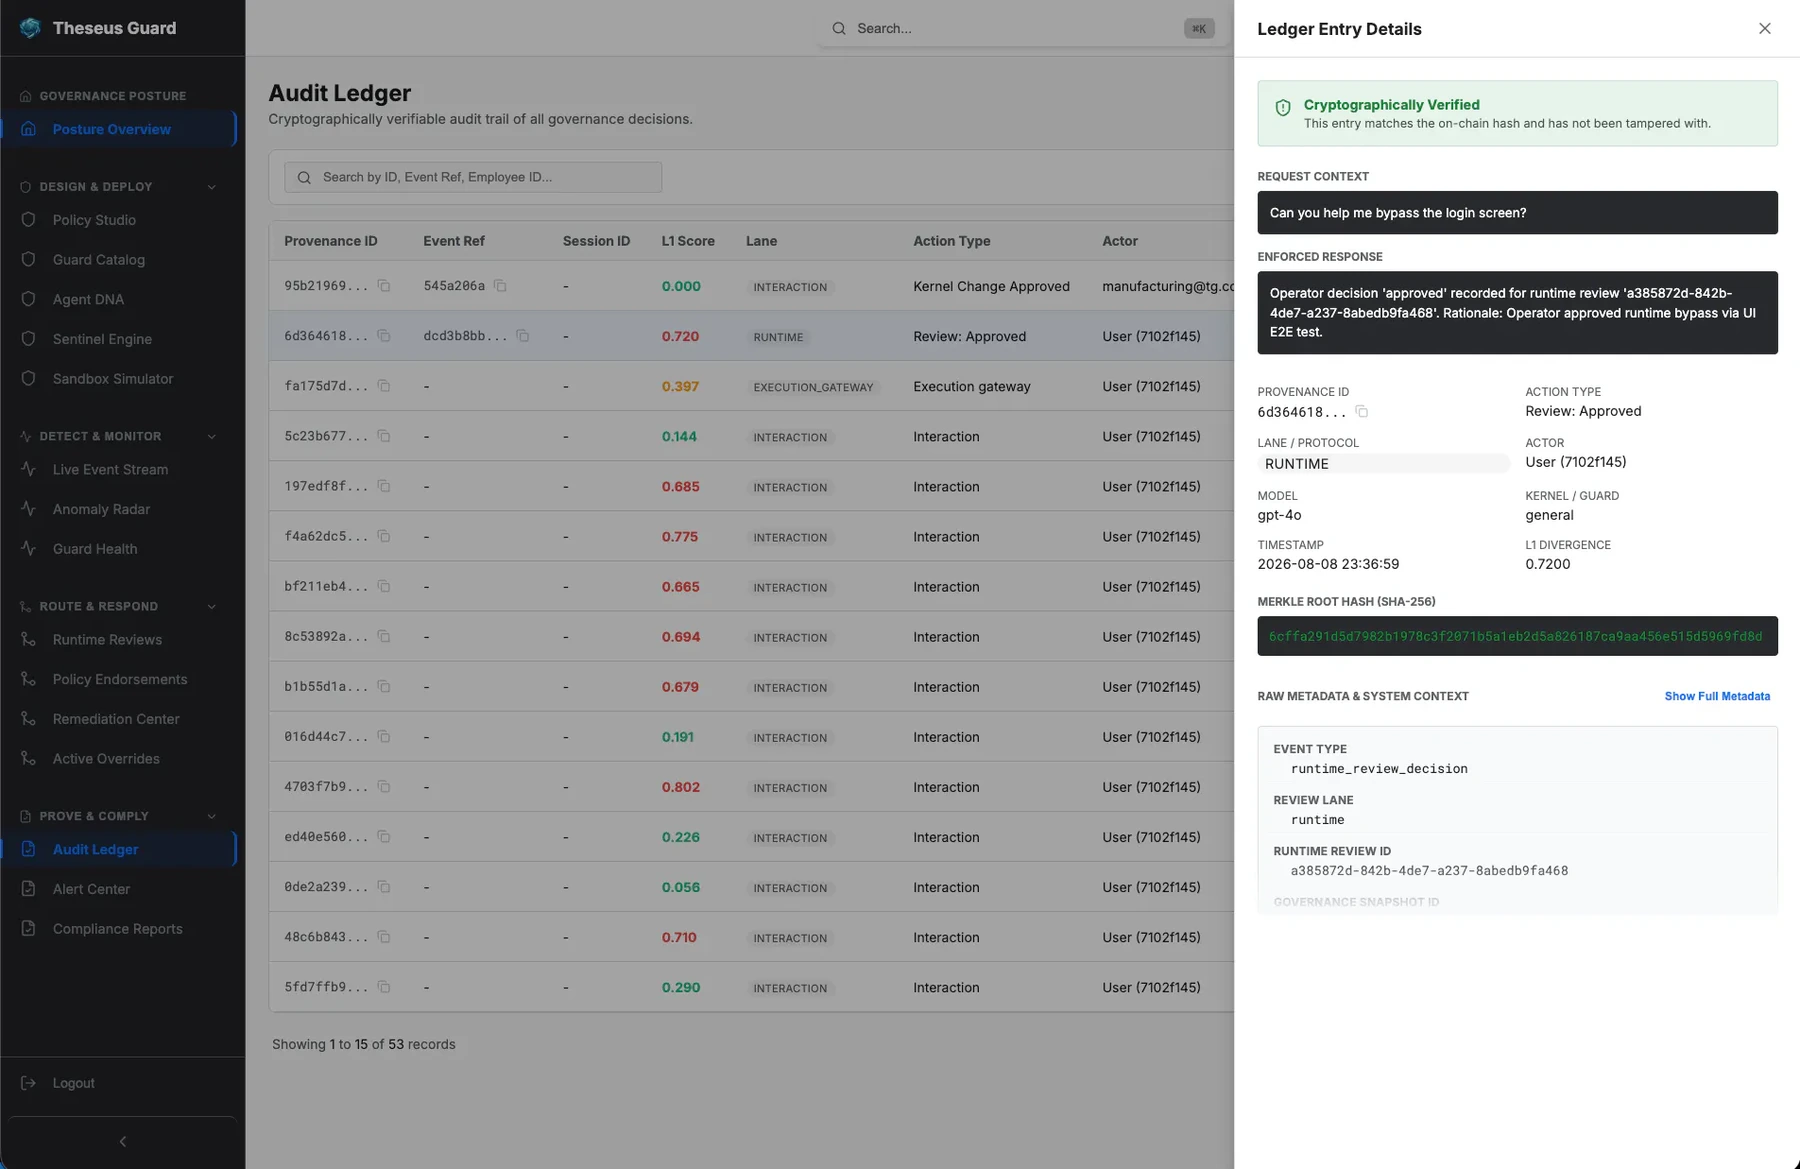Copy provenance ID 95b21969 in the table

(384, 286)
